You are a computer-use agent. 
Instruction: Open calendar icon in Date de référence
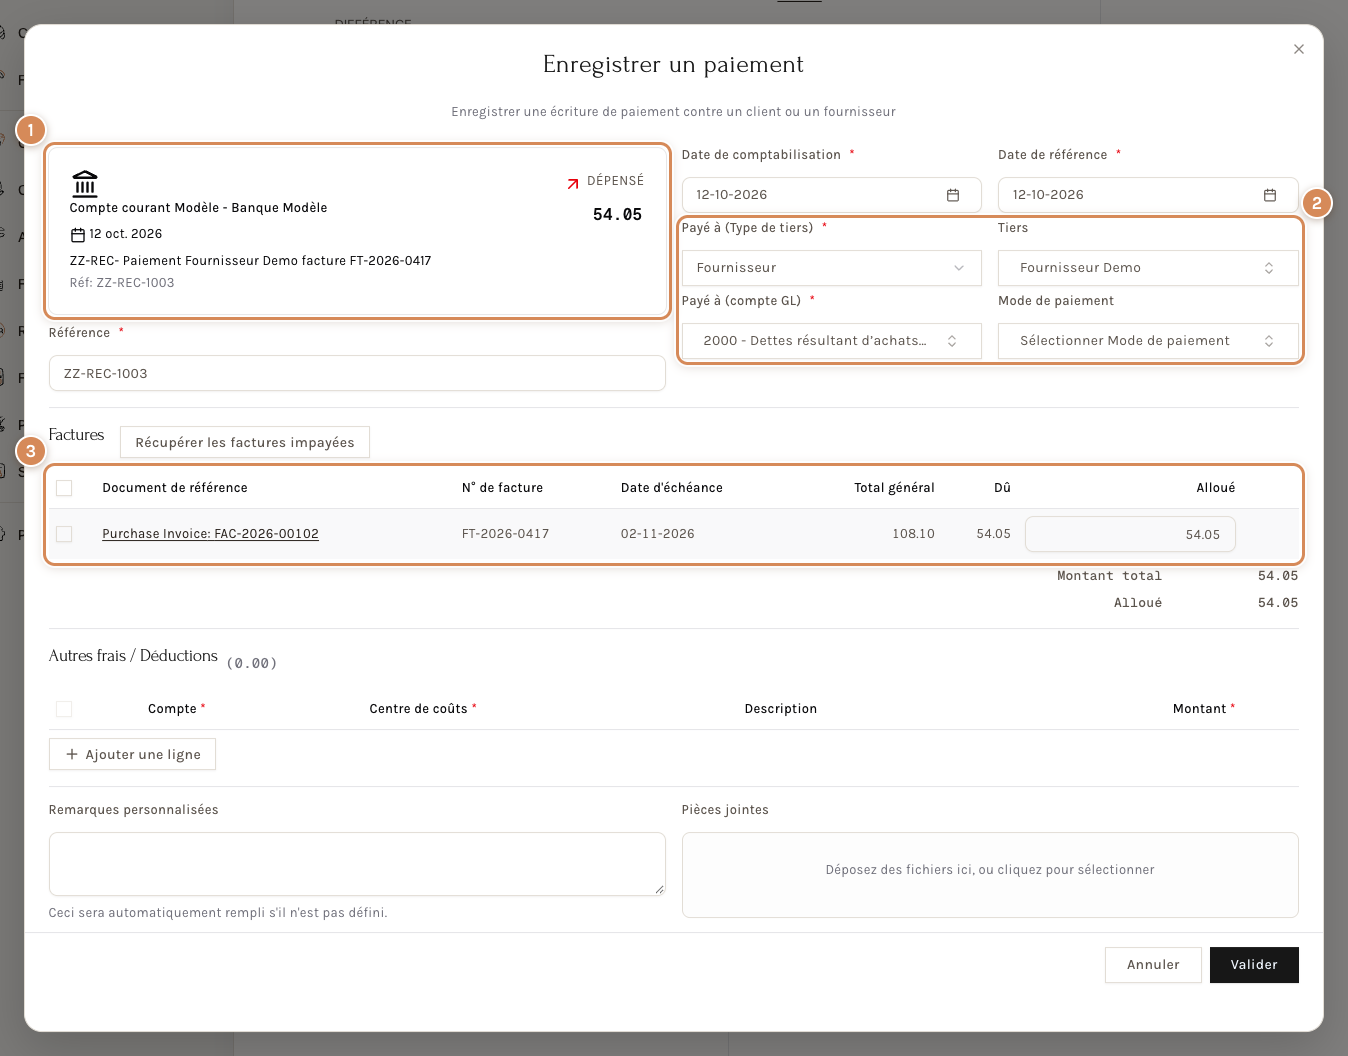pyautogui.click(x=1270, y=195)
